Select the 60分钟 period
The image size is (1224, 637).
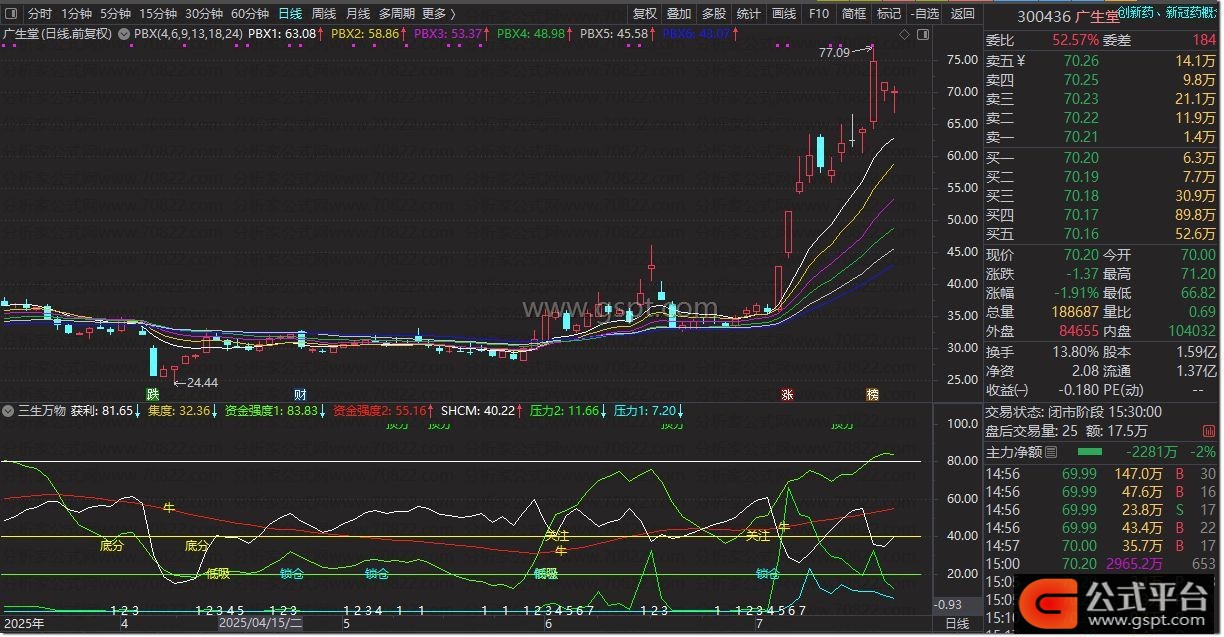(x=250, y=14)
